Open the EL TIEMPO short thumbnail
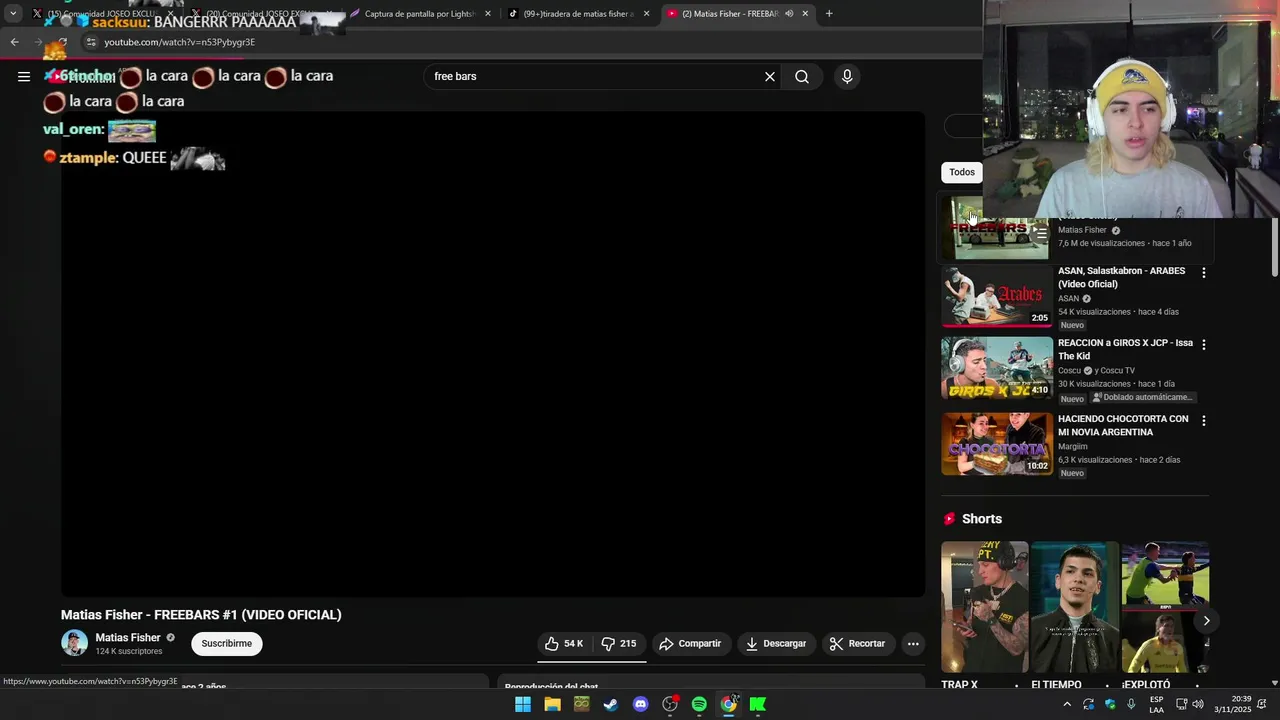 (x=1075, y=607)
